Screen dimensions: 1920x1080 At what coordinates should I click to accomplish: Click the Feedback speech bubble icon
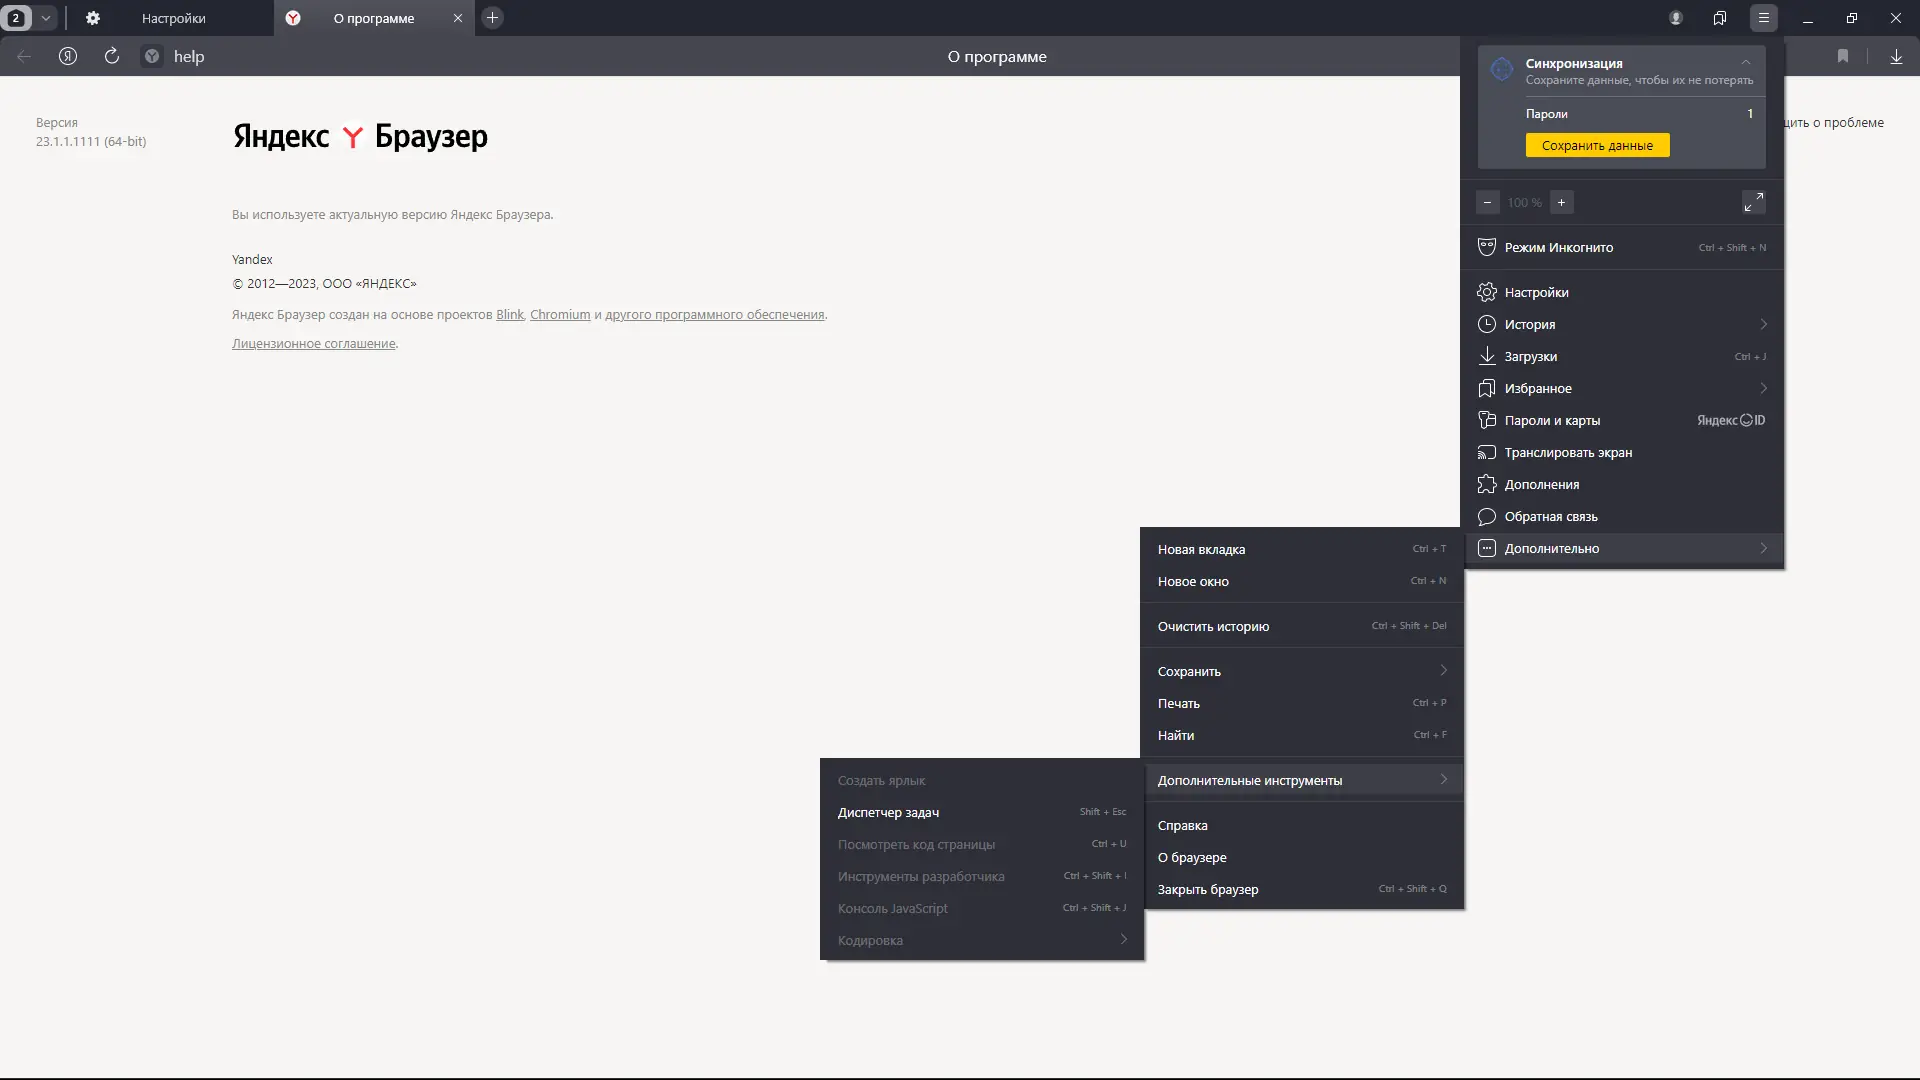[1487, 516]
